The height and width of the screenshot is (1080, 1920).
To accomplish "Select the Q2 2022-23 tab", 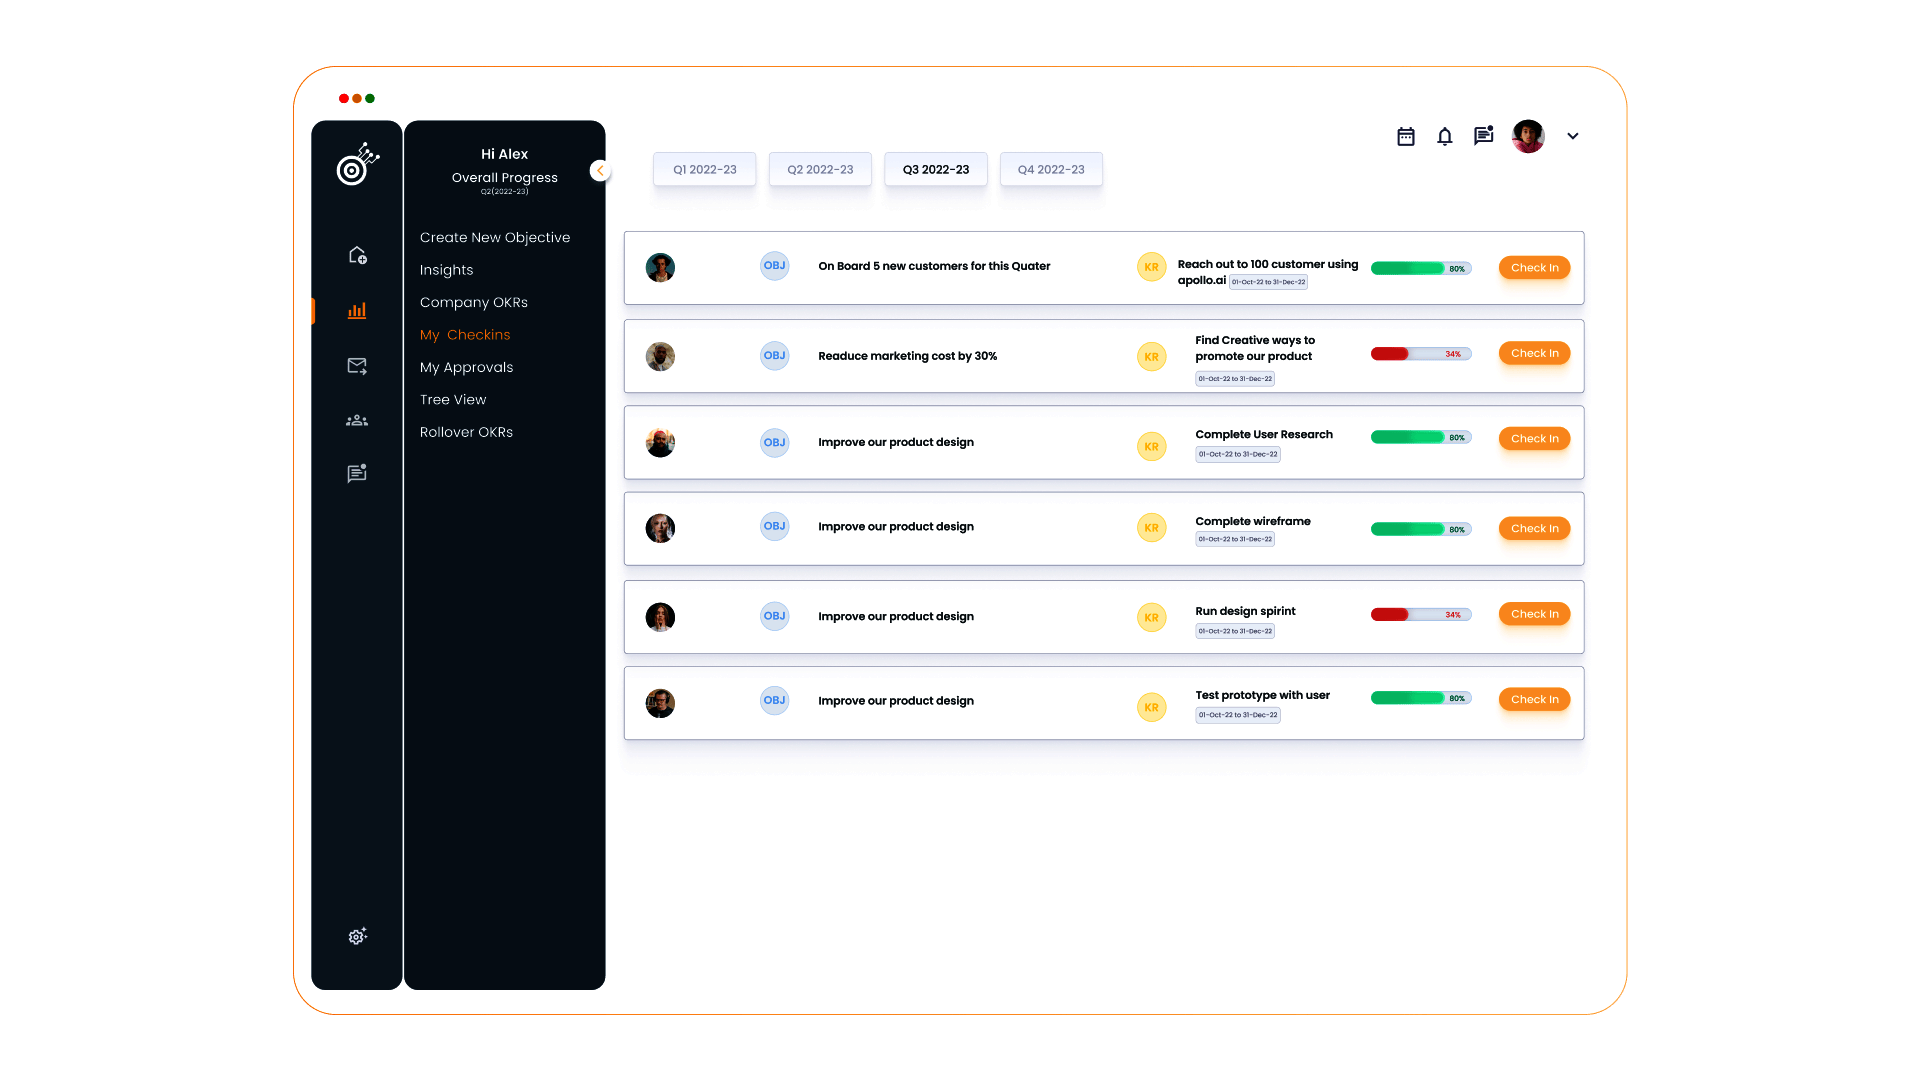I will coord(819,170).
